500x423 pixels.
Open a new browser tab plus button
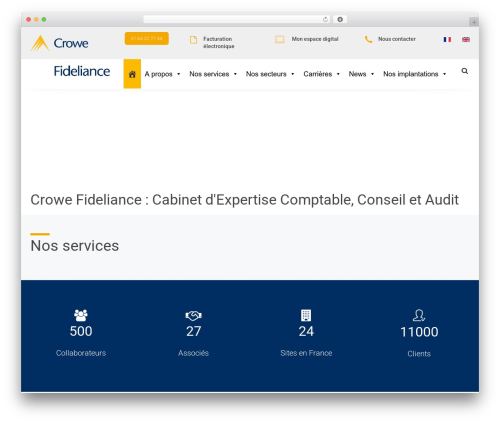pos(474,22)
